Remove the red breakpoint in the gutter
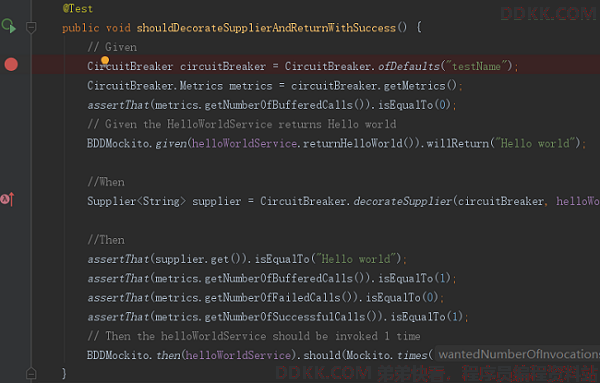Image resolution: width=600 pixels, height=383 pixels. tap(11, 64)
